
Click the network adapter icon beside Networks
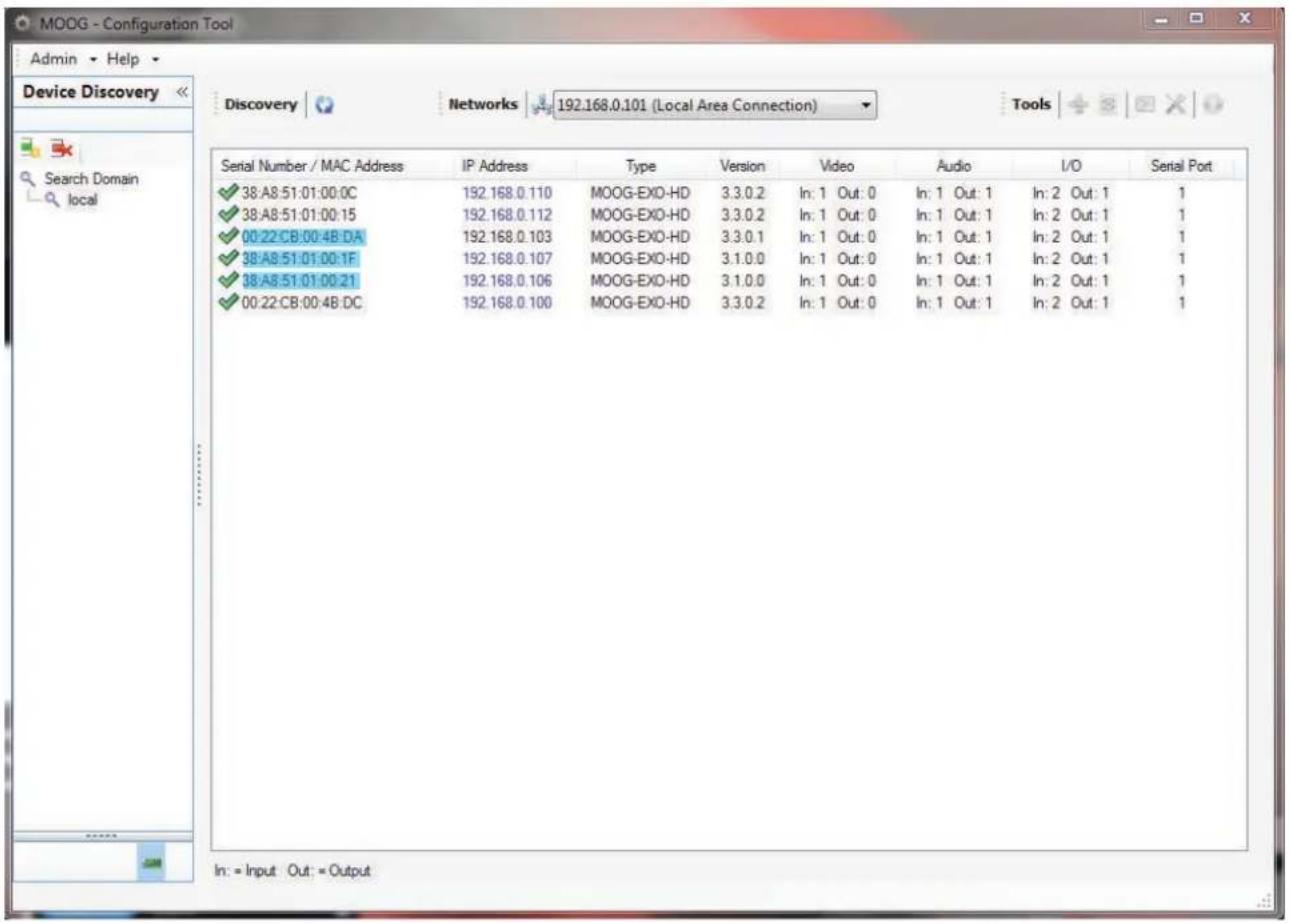pyautogui.click(x=544, y=104)
